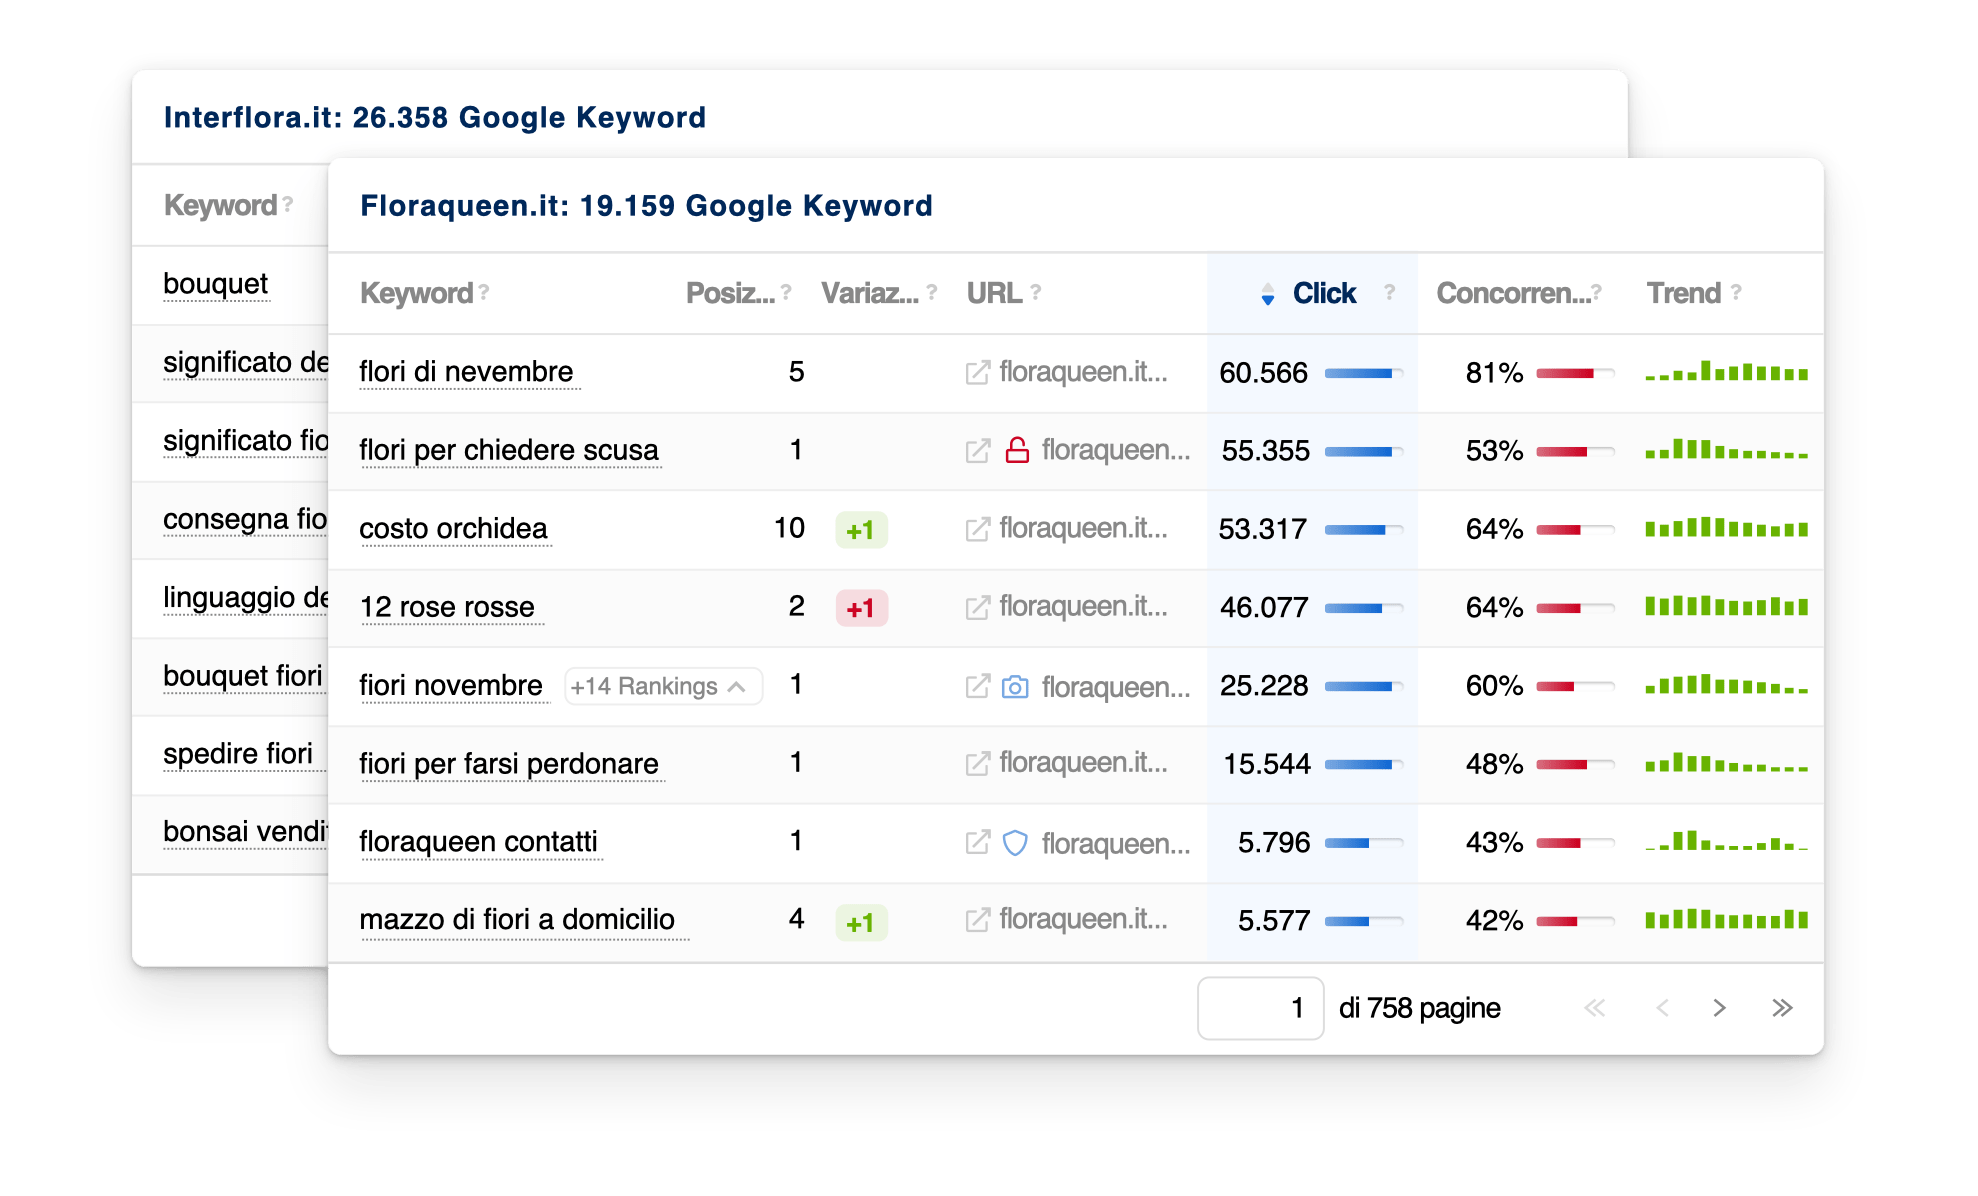
Task: Jump to last page double arrow
Action: click(1782, 1008)
